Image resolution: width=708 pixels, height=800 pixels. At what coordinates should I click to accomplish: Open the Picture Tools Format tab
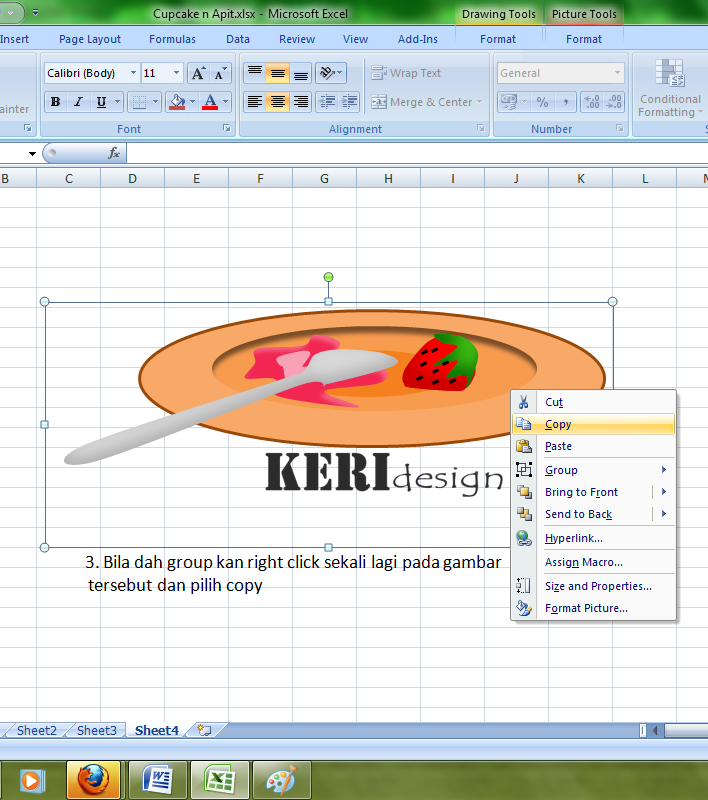584,39
